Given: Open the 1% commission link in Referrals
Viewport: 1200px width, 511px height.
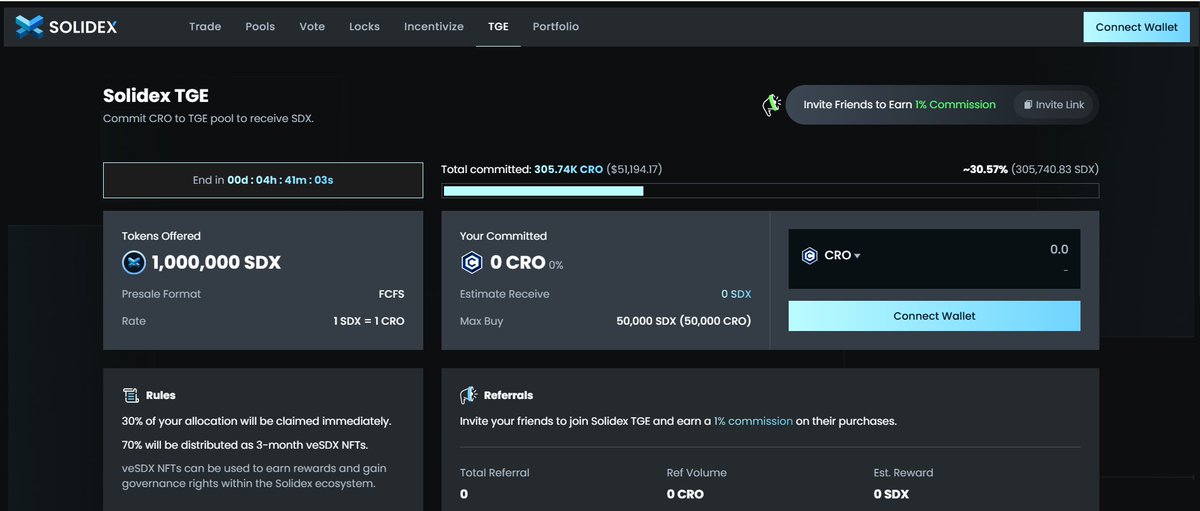Looking at the screenshot, I should coord(753,421).
